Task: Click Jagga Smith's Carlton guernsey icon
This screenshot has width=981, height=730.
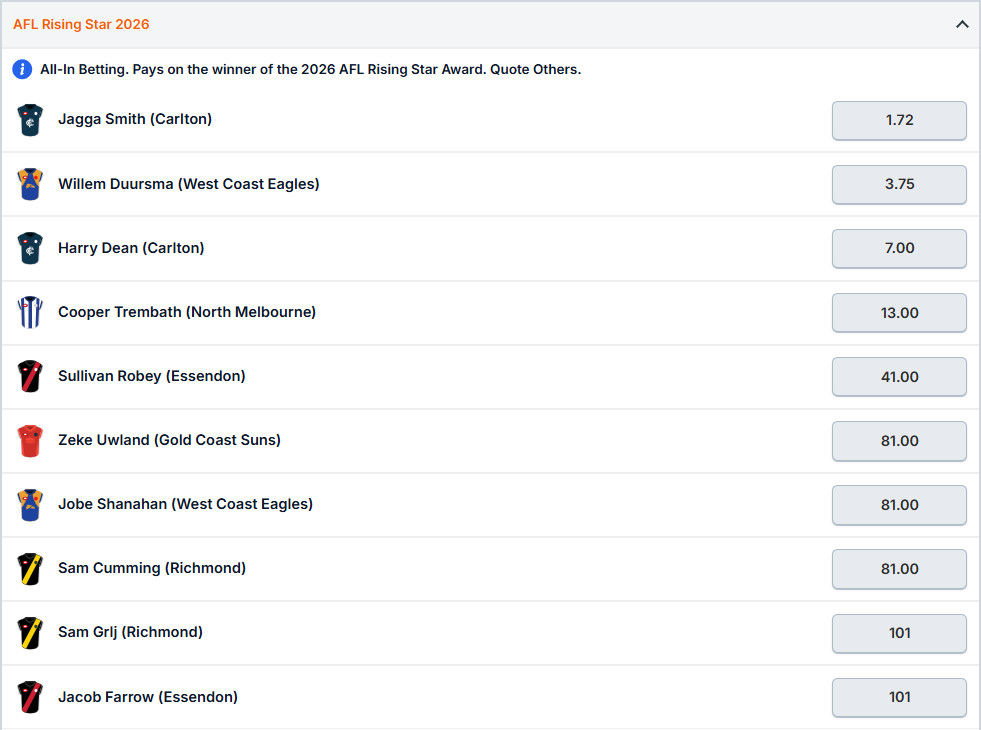Action: 30,120
